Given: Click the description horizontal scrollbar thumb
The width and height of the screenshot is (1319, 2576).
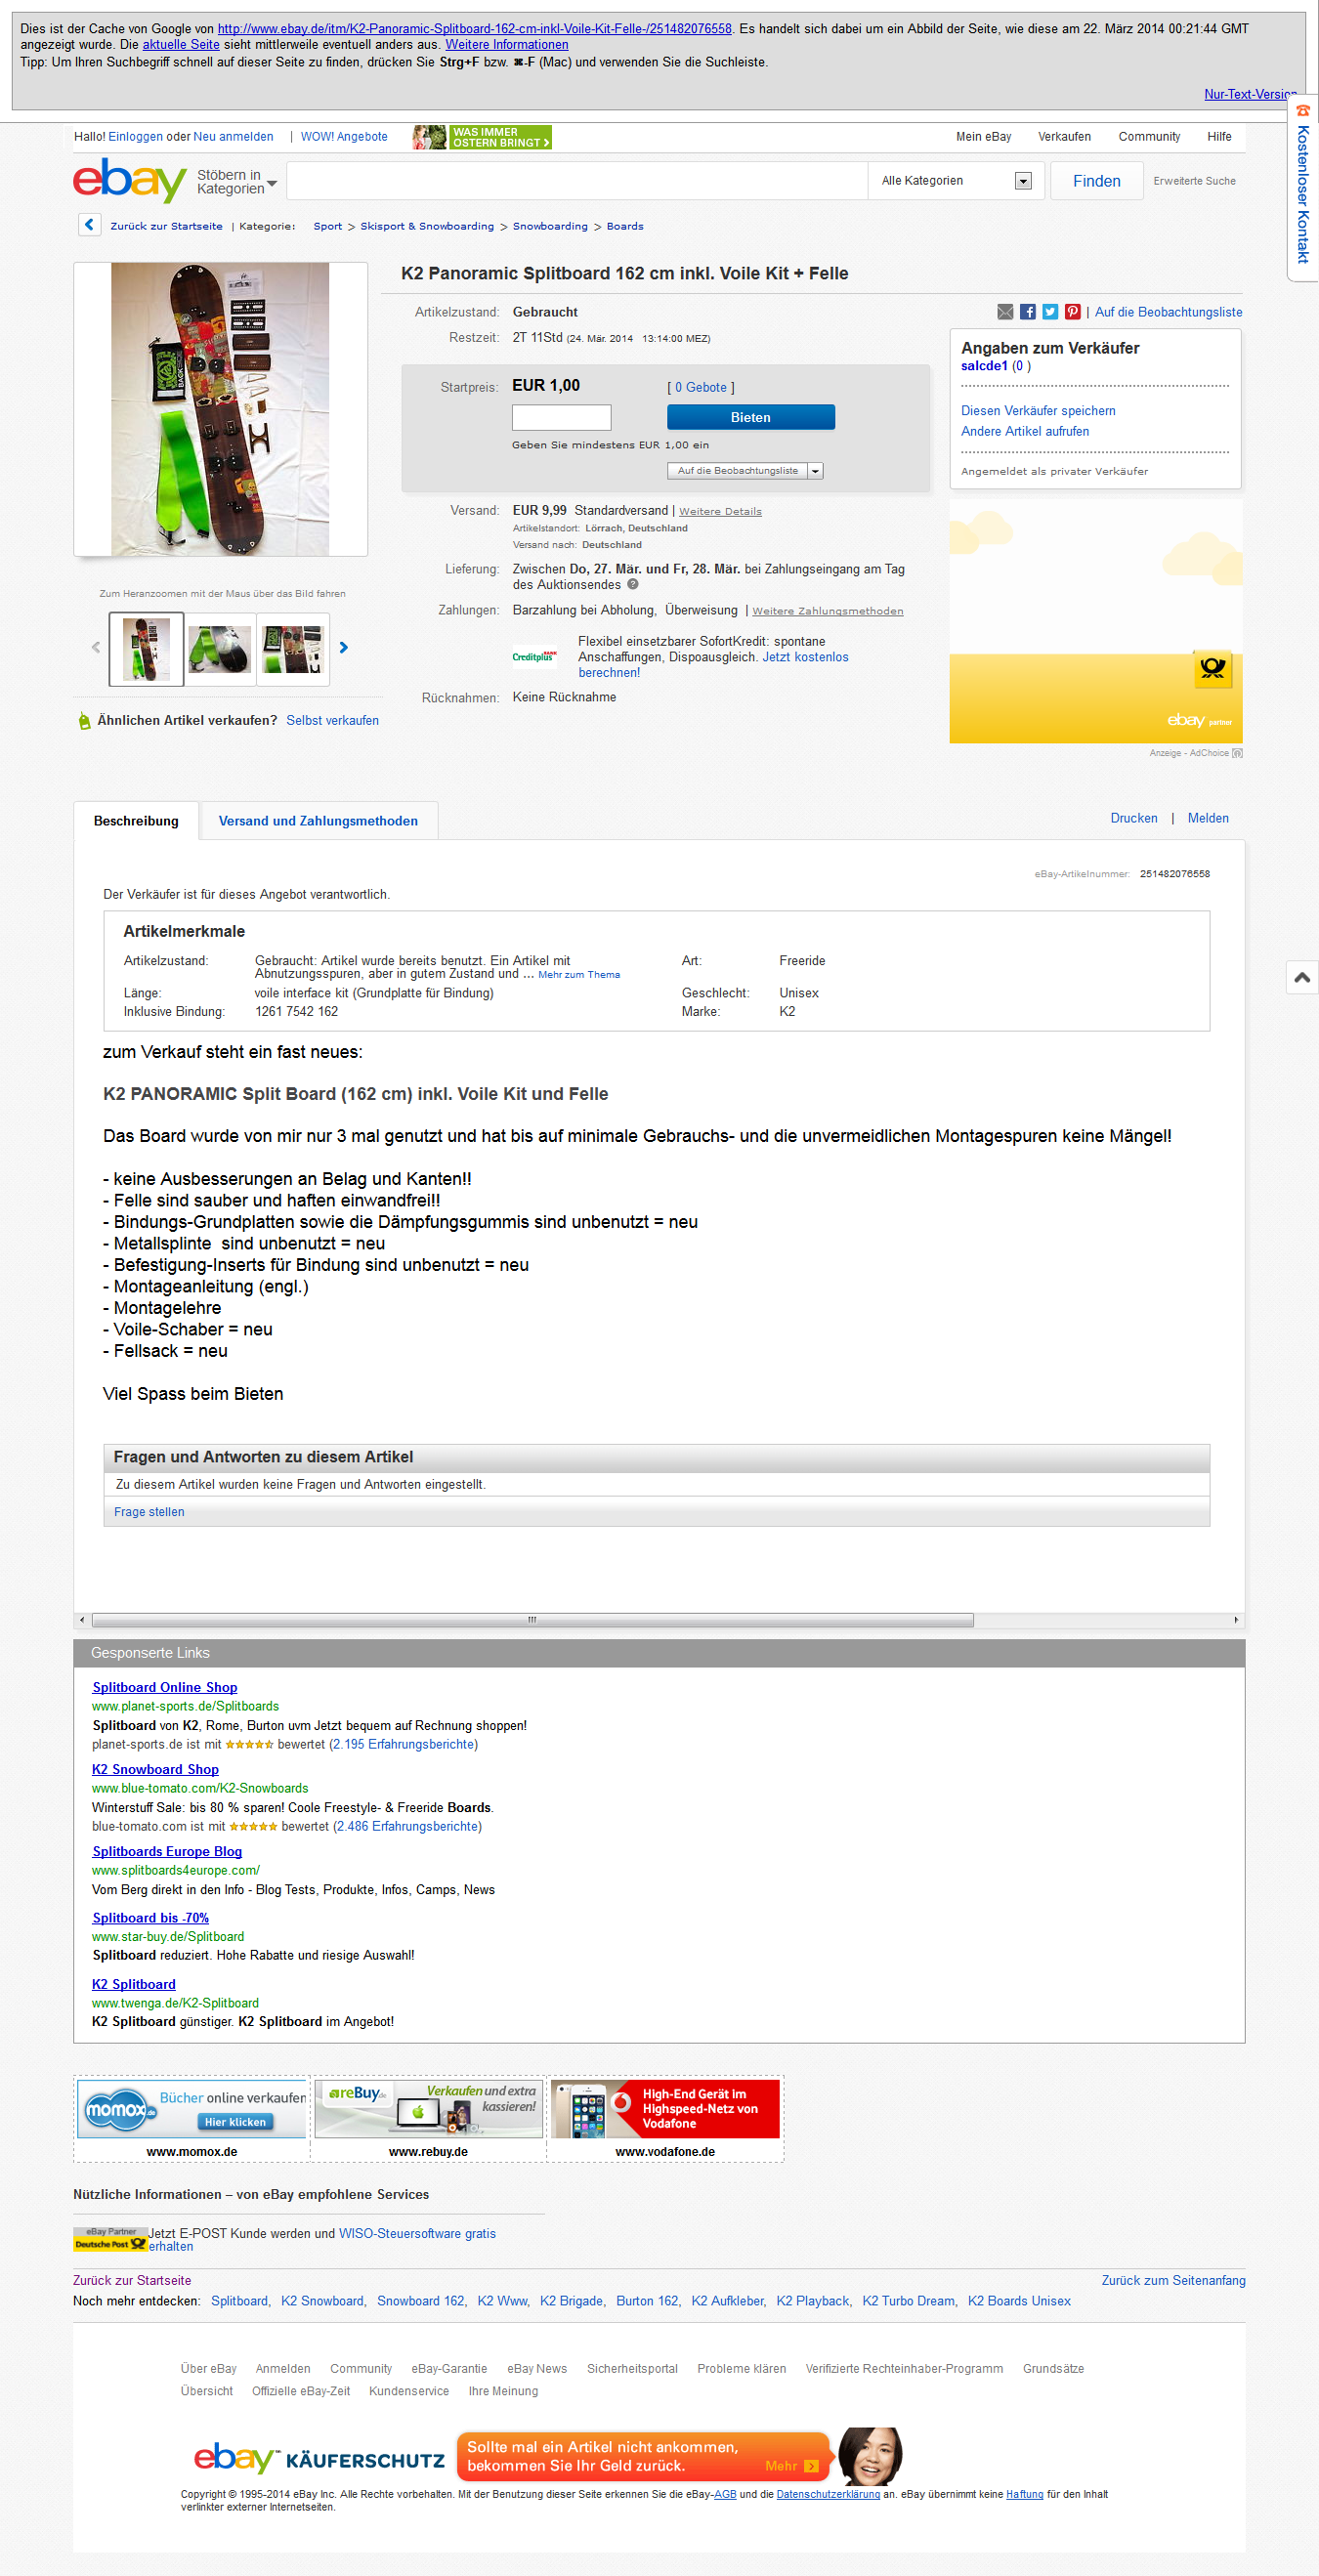Looking at the screenshot, I should click(x=532, y=1620).
